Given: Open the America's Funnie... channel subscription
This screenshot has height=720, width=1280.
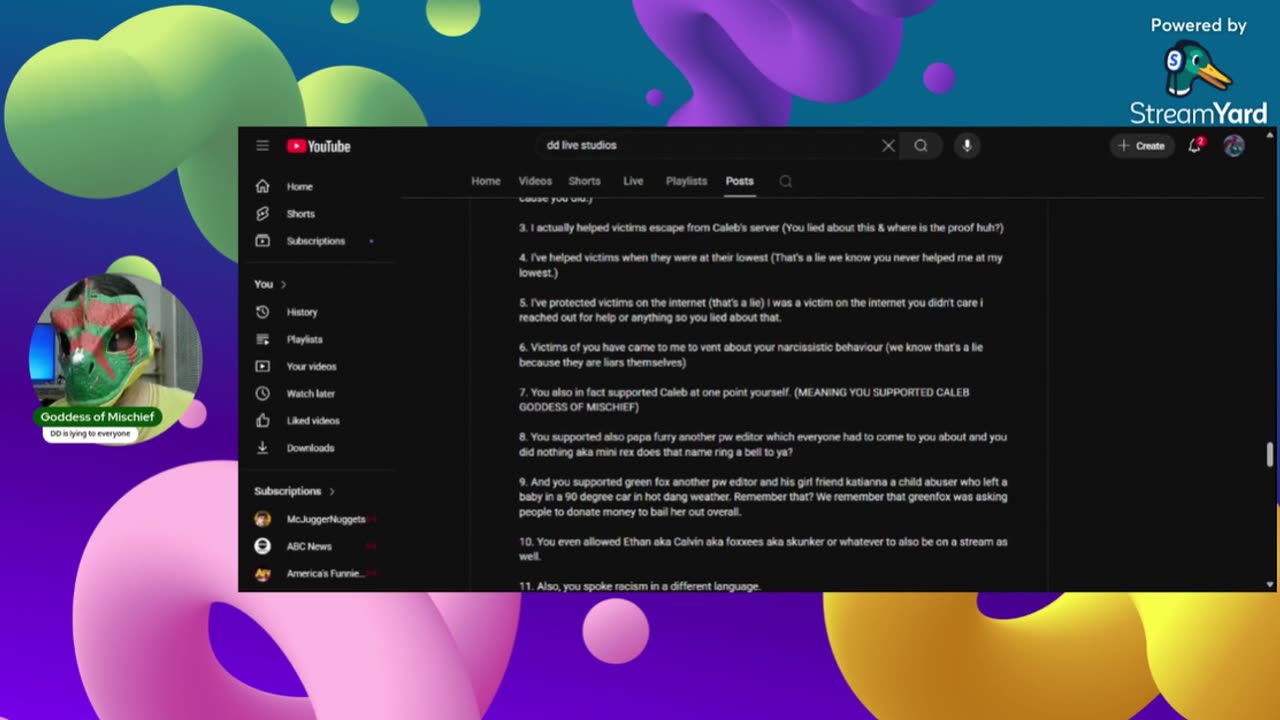Looking at the screenshot, I should pyautogui.click(x=316, y=574).
